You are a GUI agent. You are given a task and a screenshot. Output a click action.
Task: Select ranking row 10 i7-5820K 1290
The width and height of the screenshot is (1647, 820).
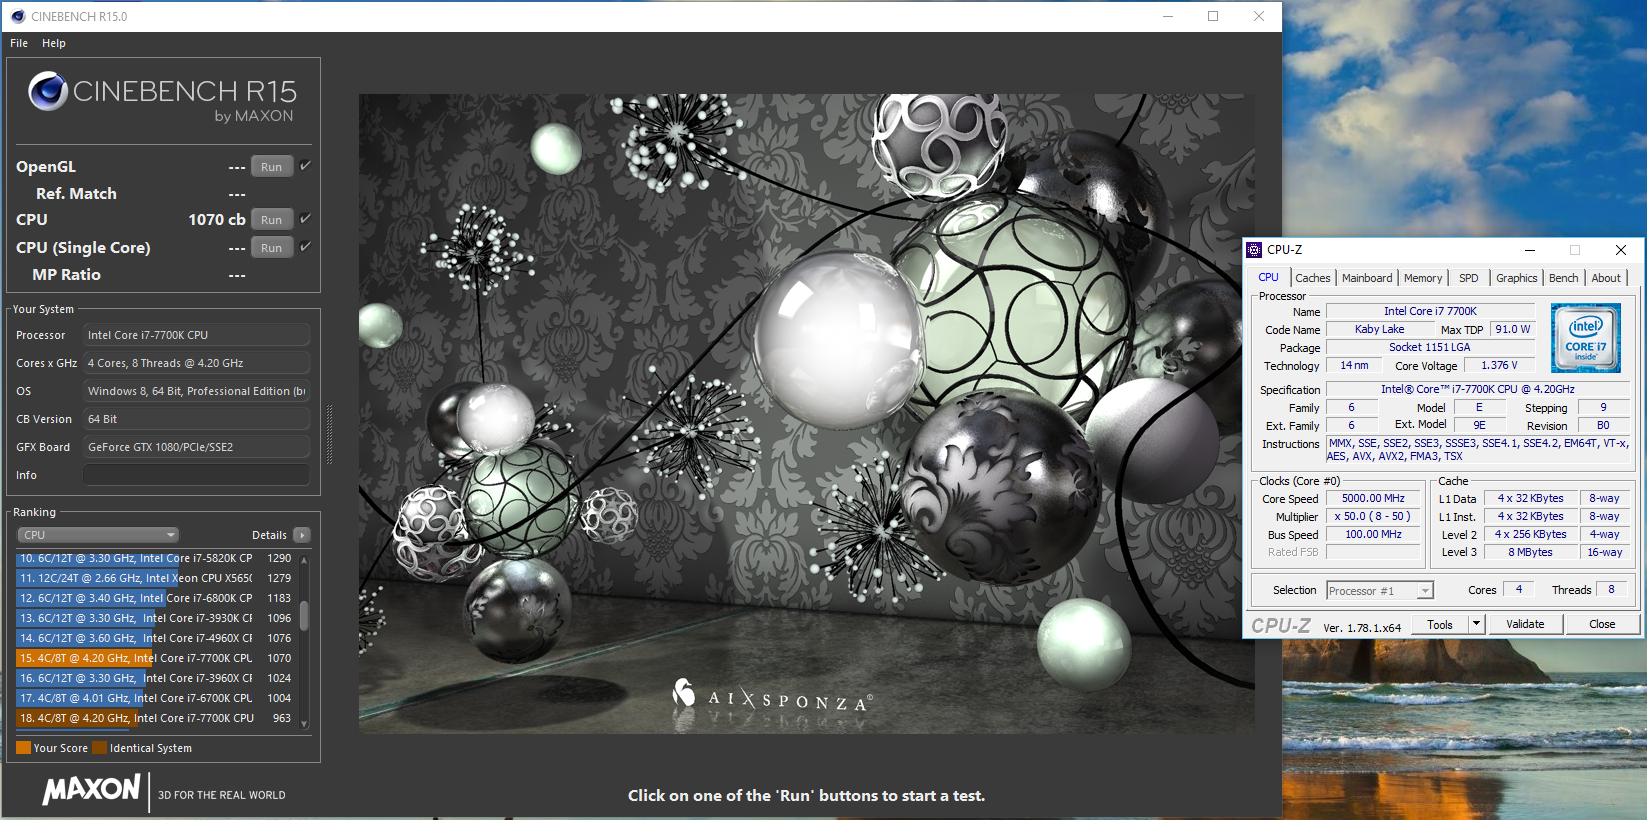pyautogui.click(x=156, y=558)
